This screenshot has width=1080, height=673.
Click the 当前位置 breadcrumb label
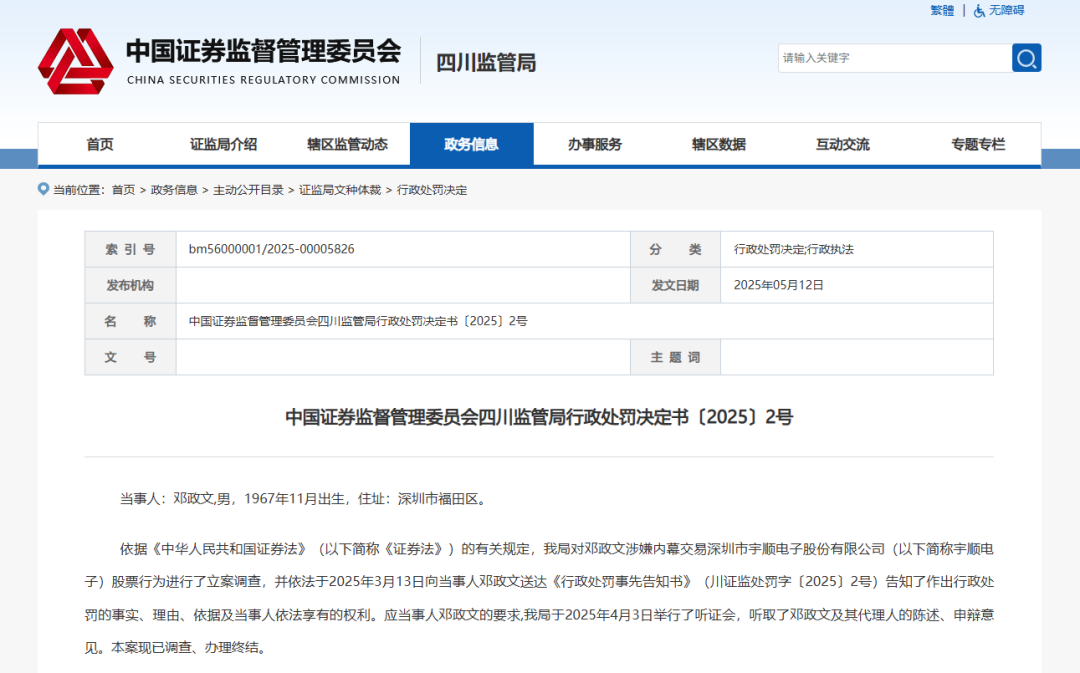(79, 190)
